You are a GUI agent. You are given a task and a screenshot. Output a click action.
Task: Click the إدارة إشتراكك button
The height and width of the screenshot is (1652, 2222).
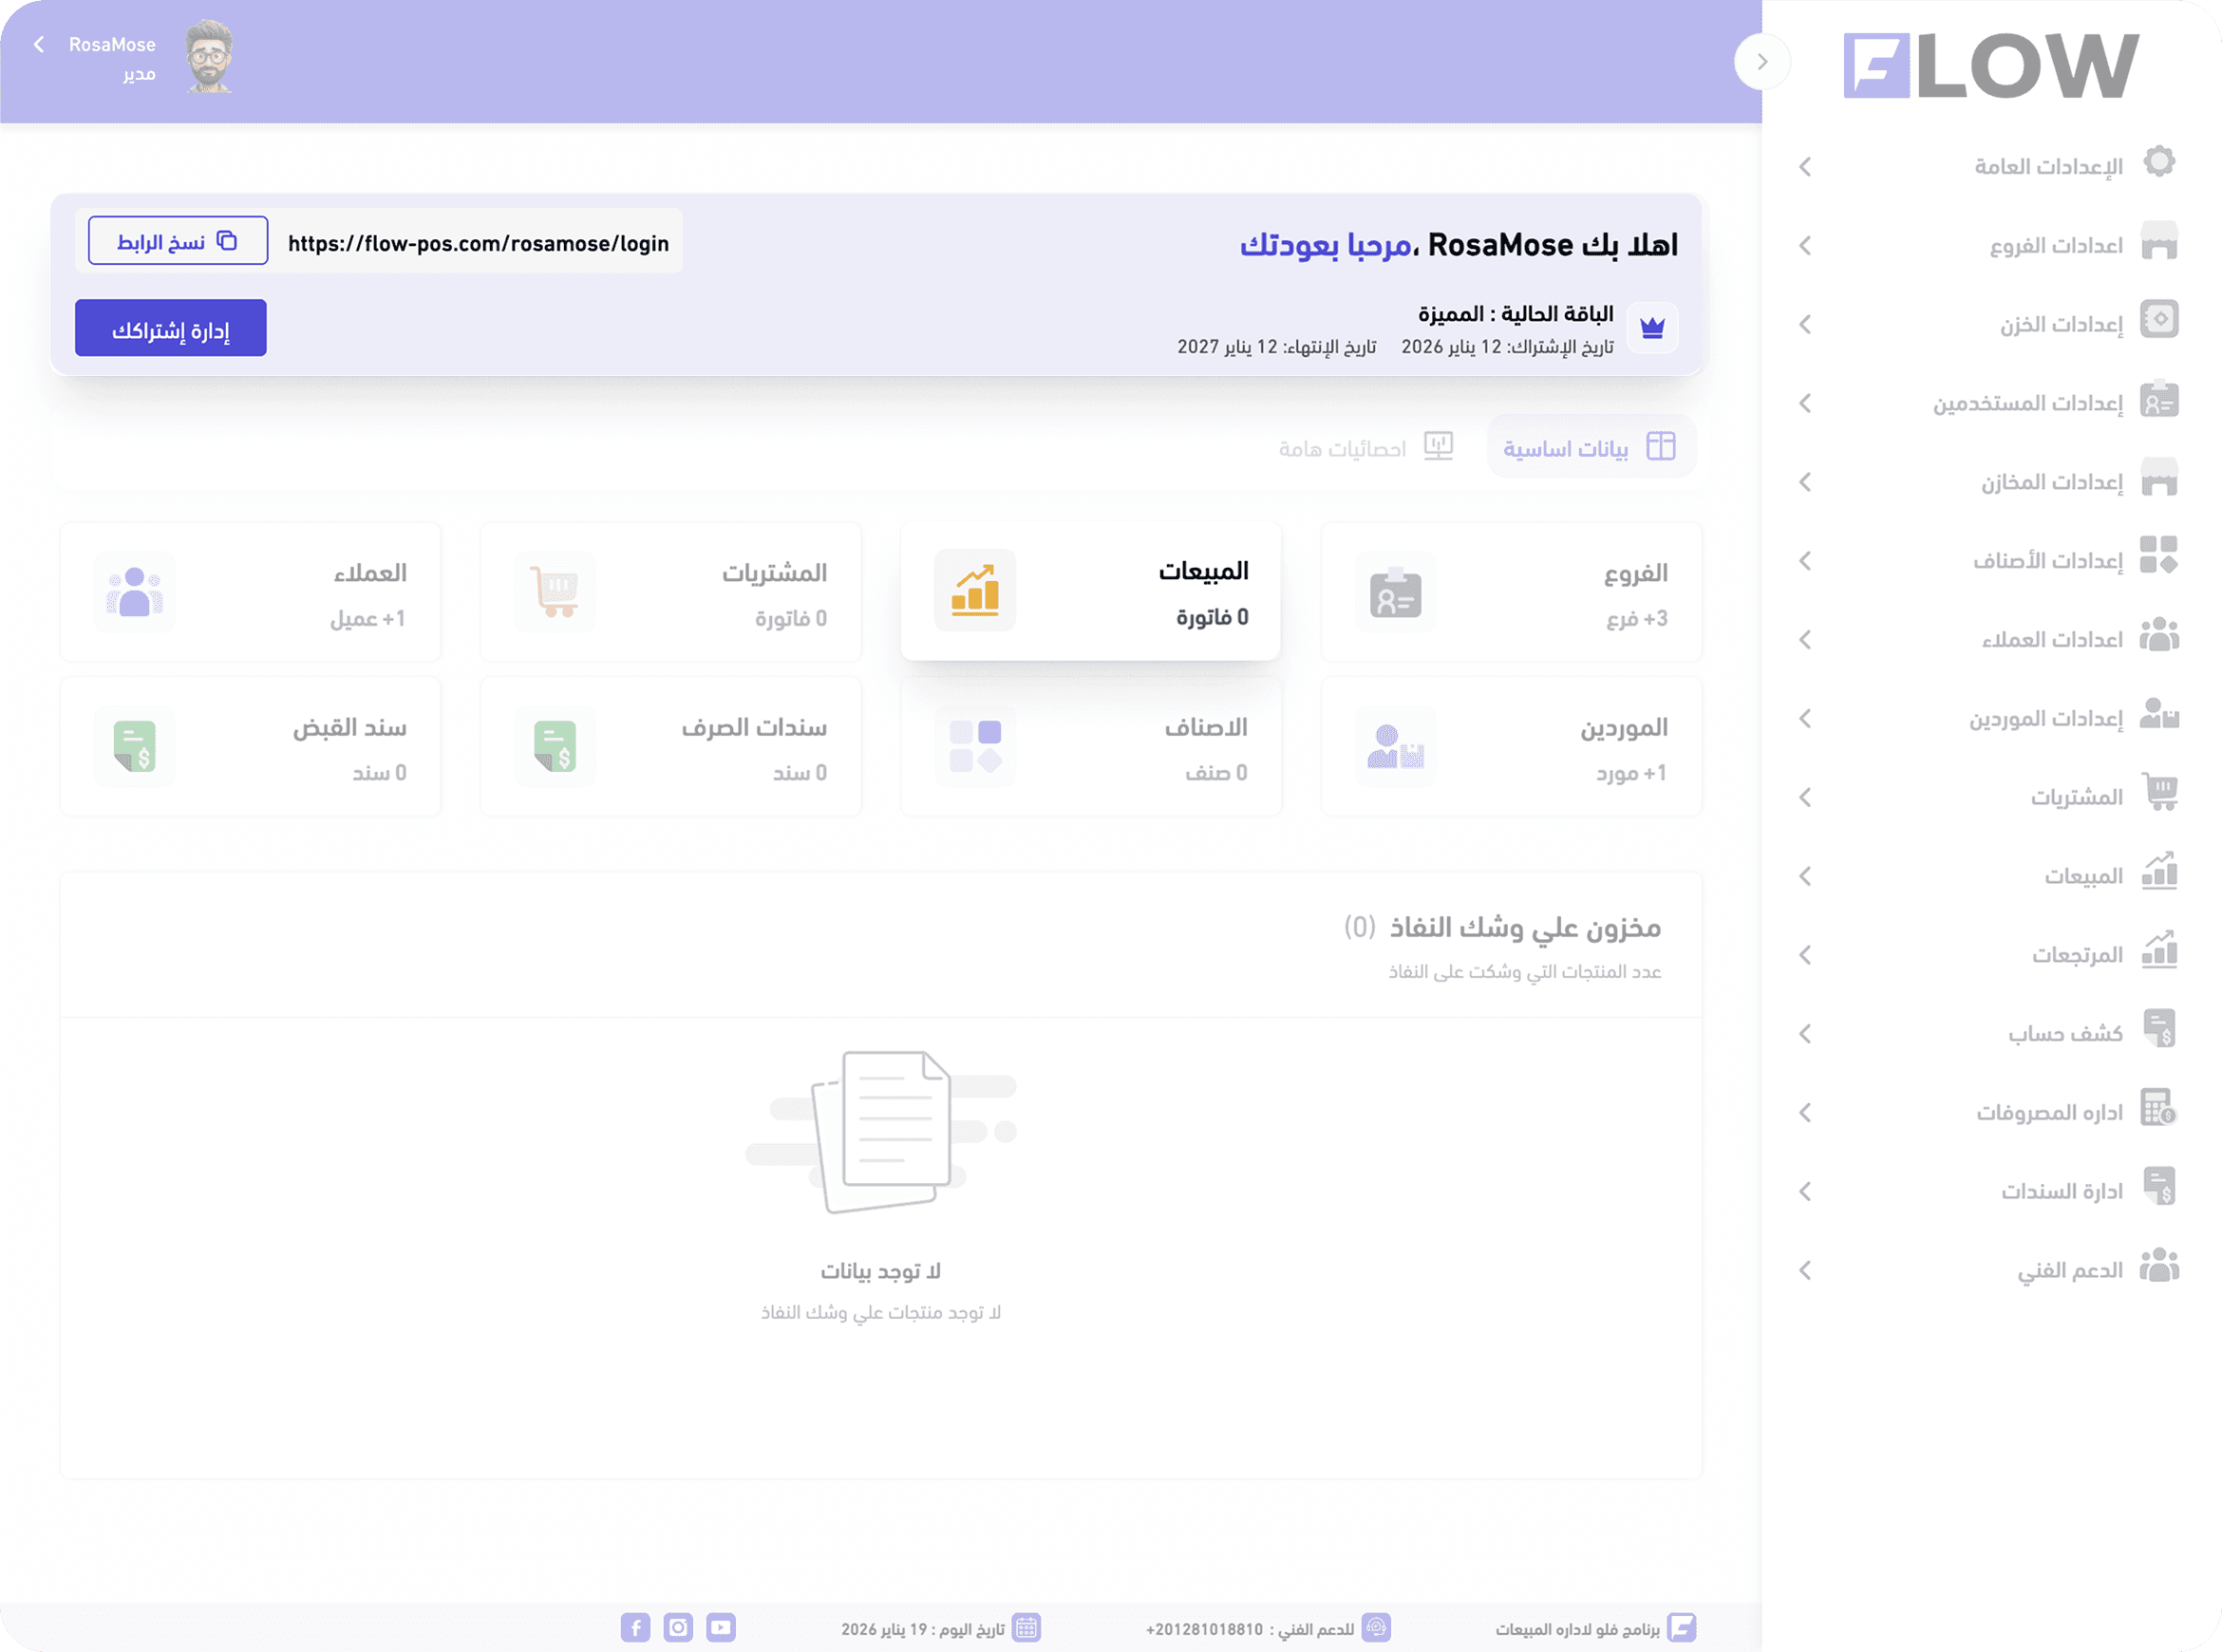pos(171,328)
